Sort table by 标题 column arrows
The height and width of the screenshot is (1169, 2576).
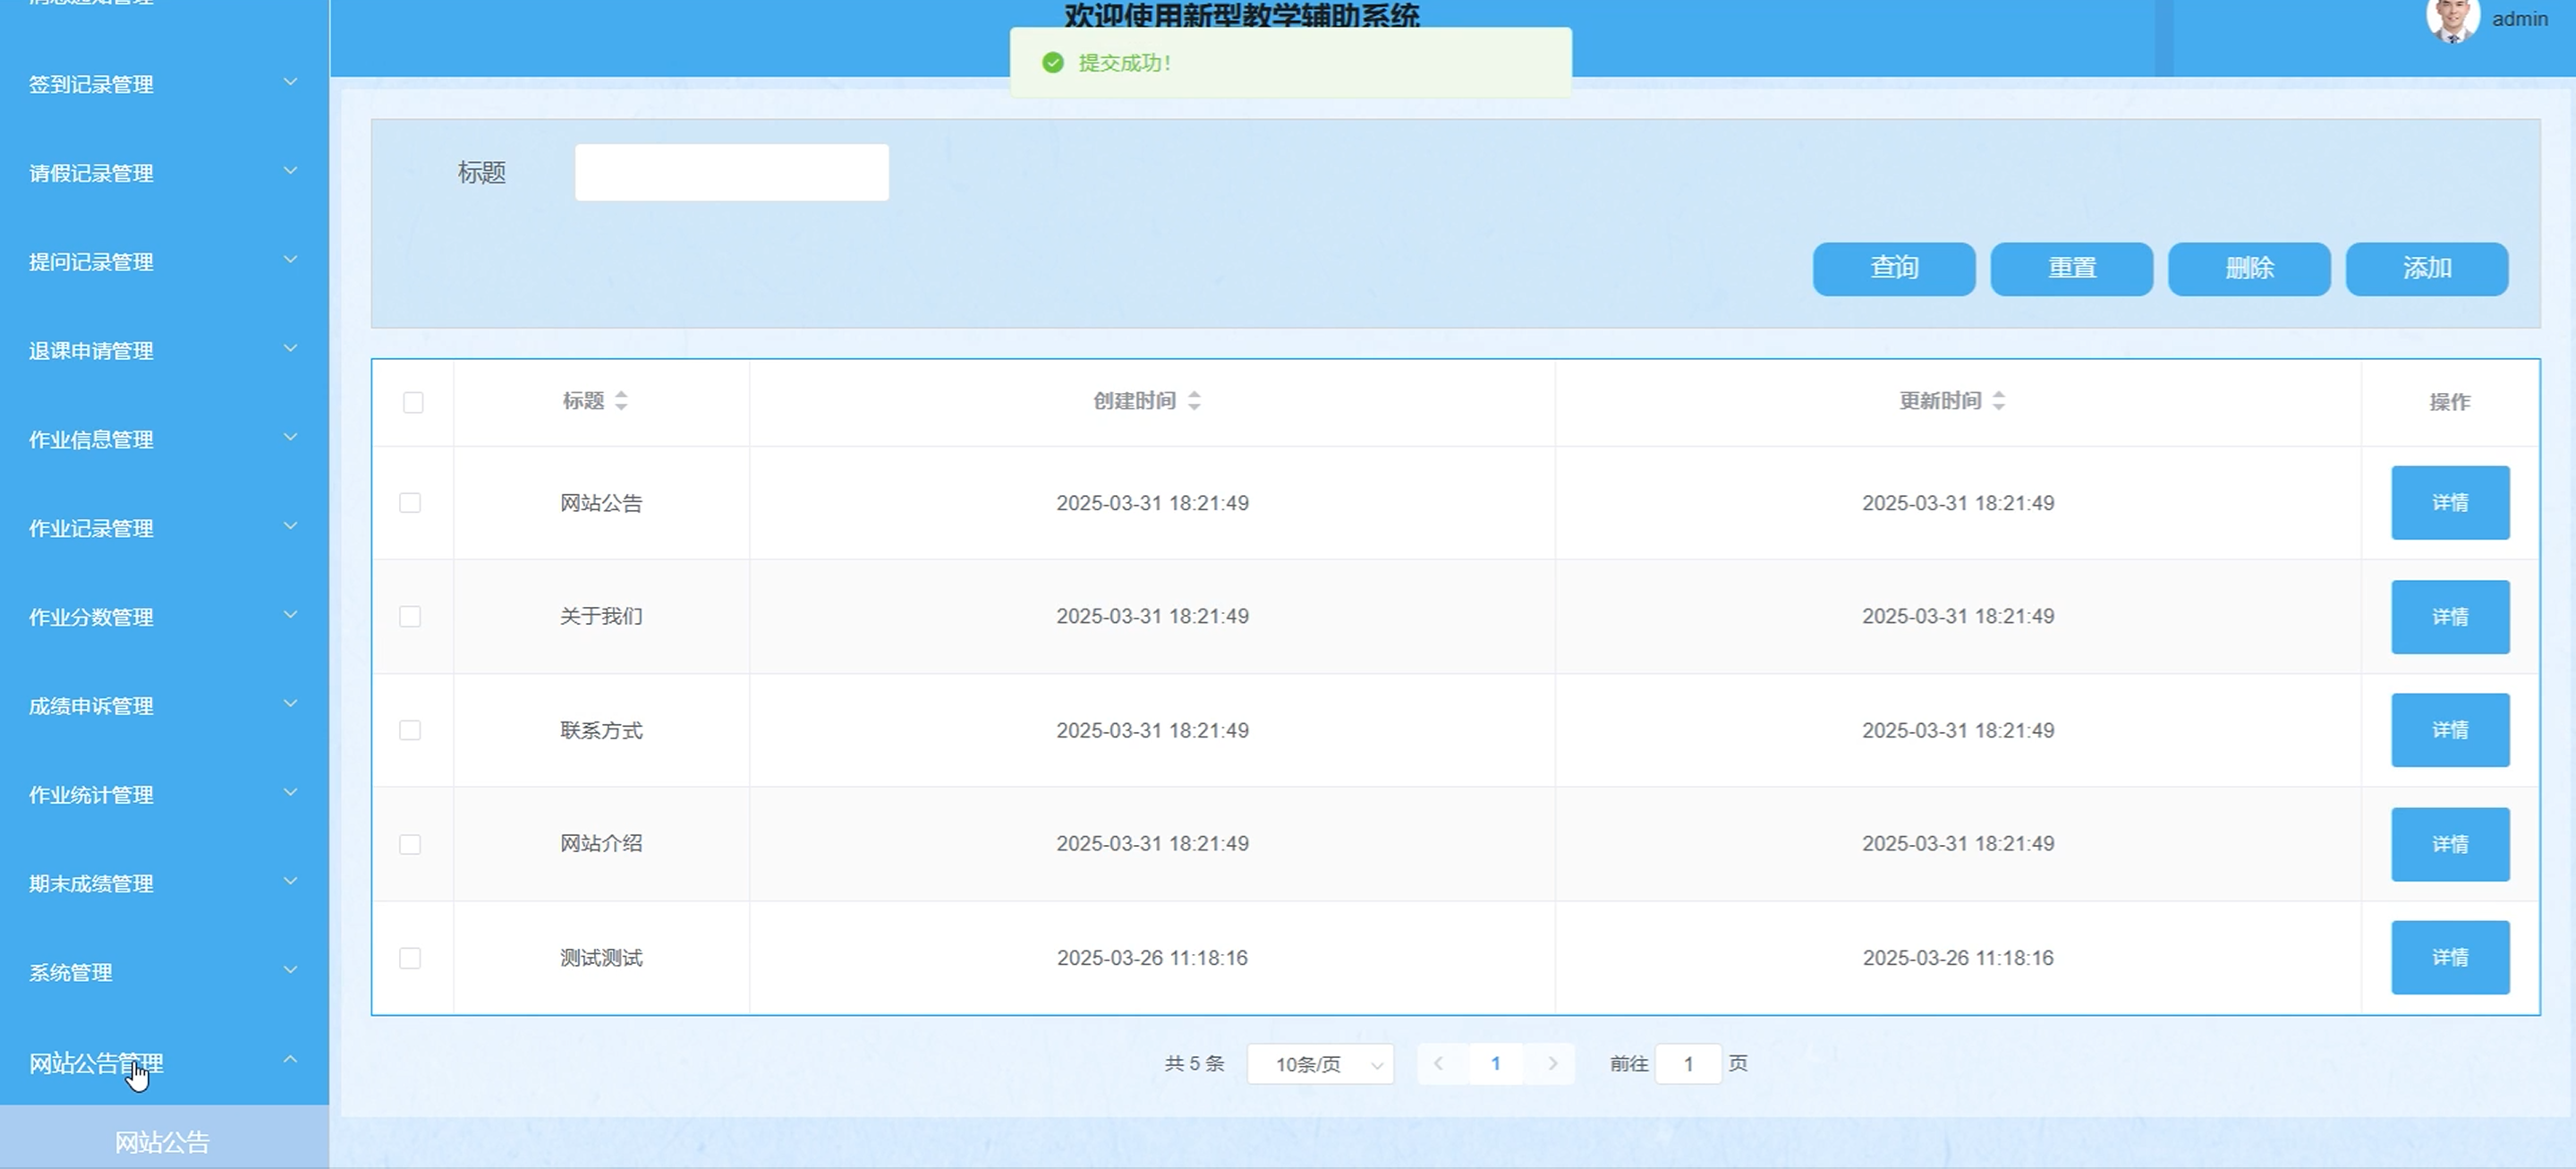(x=621, y=401)
